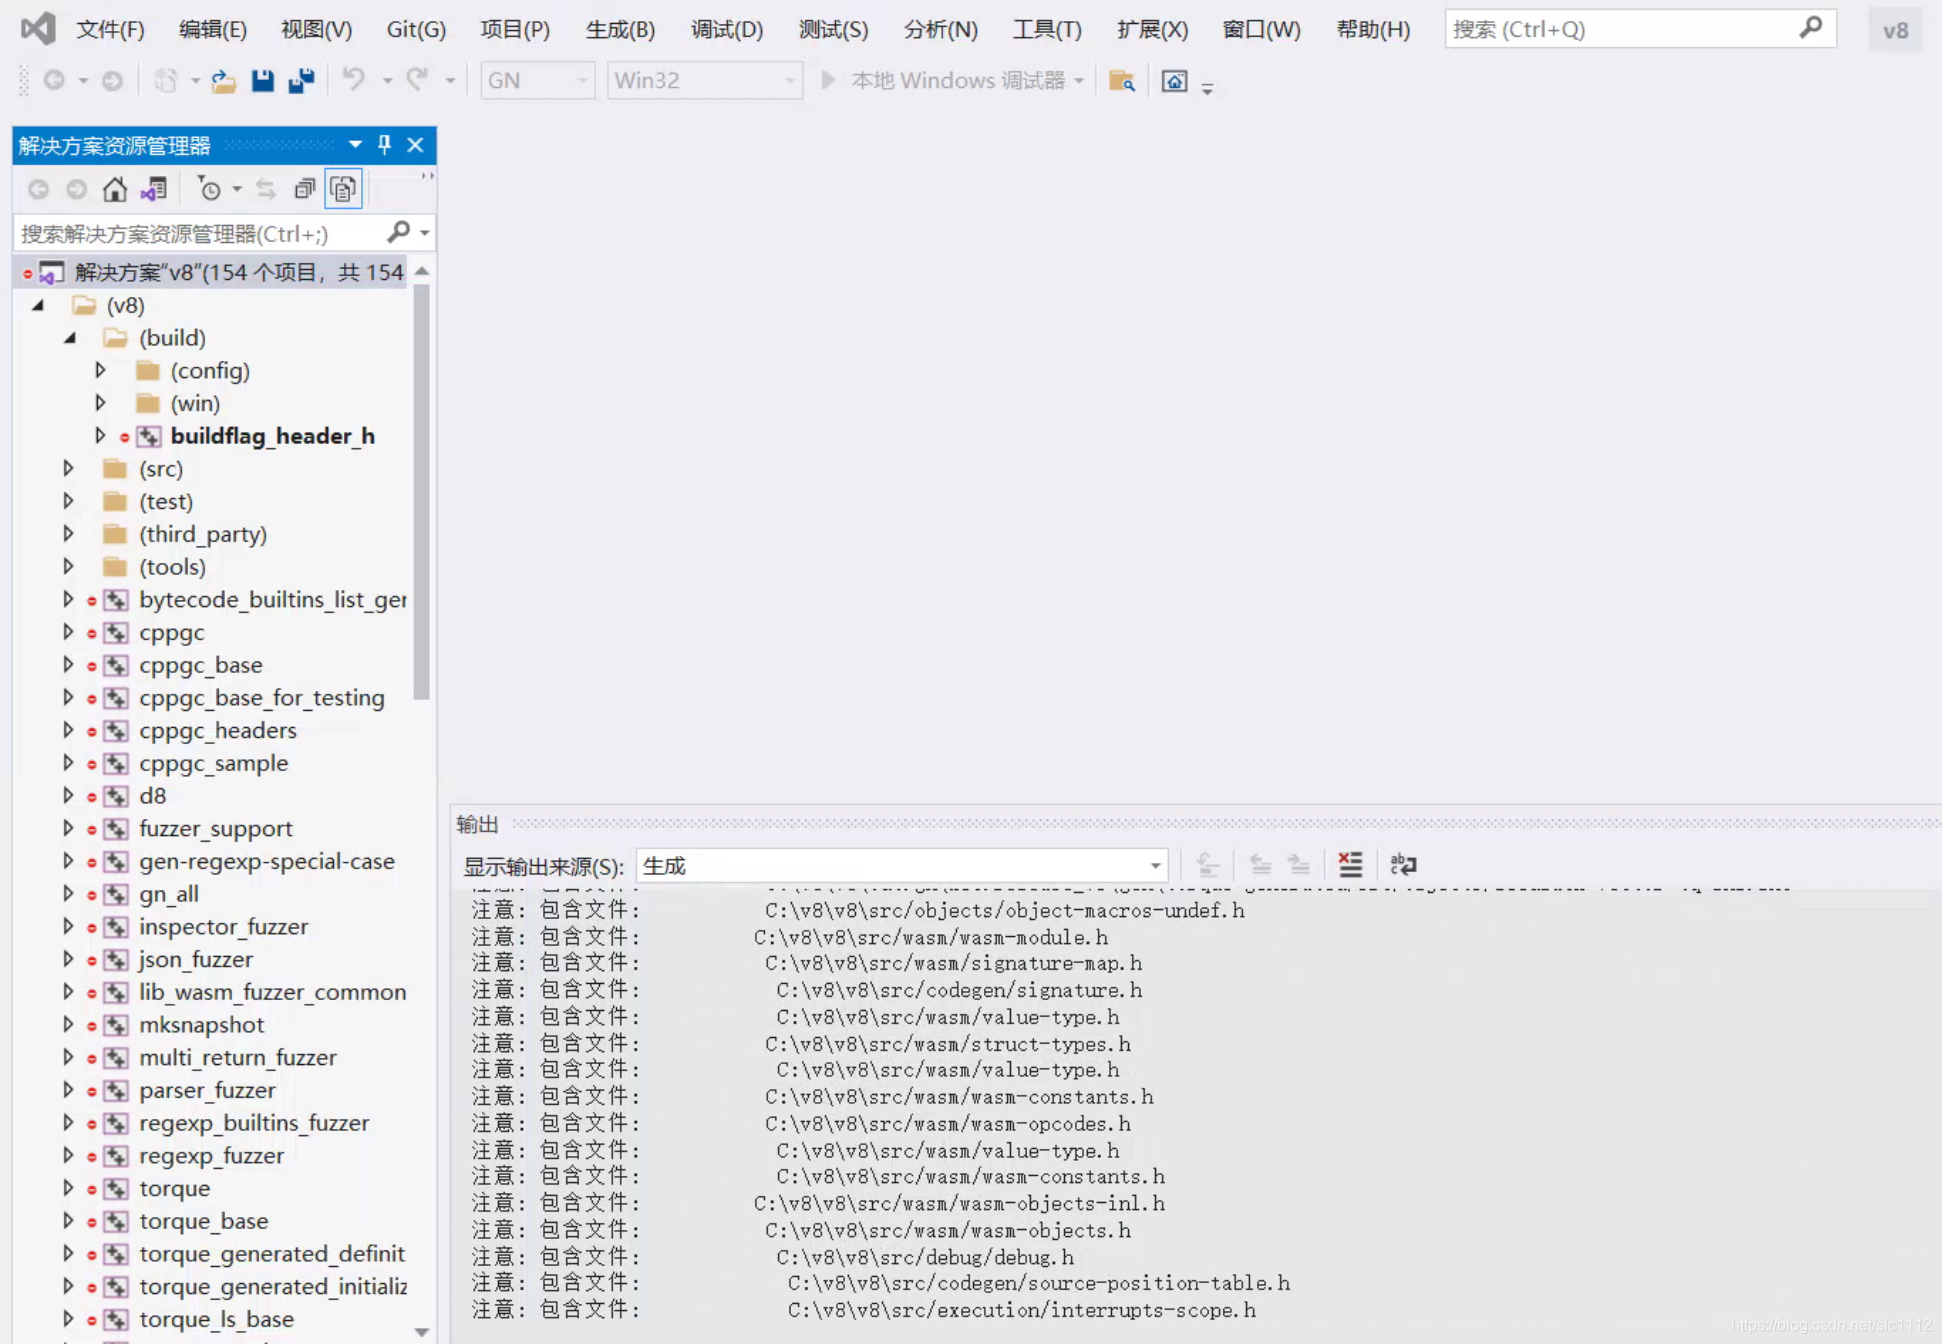1942x1344 pixels.
Task: Click the Solution Explorer vertical scrollbar
Action: pos(422,492)
